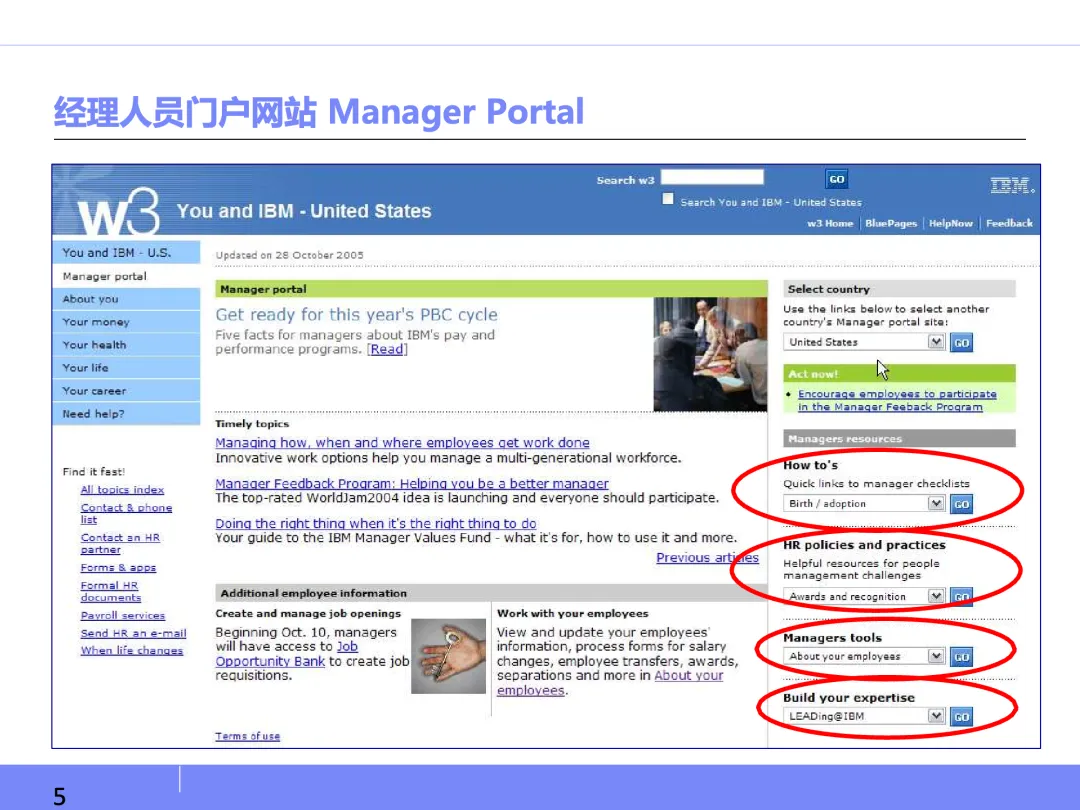Click the IBM logo in the header
The width and height of the screenshot is (1080, 810).
pyautogui.click(x=1012, y=185)
